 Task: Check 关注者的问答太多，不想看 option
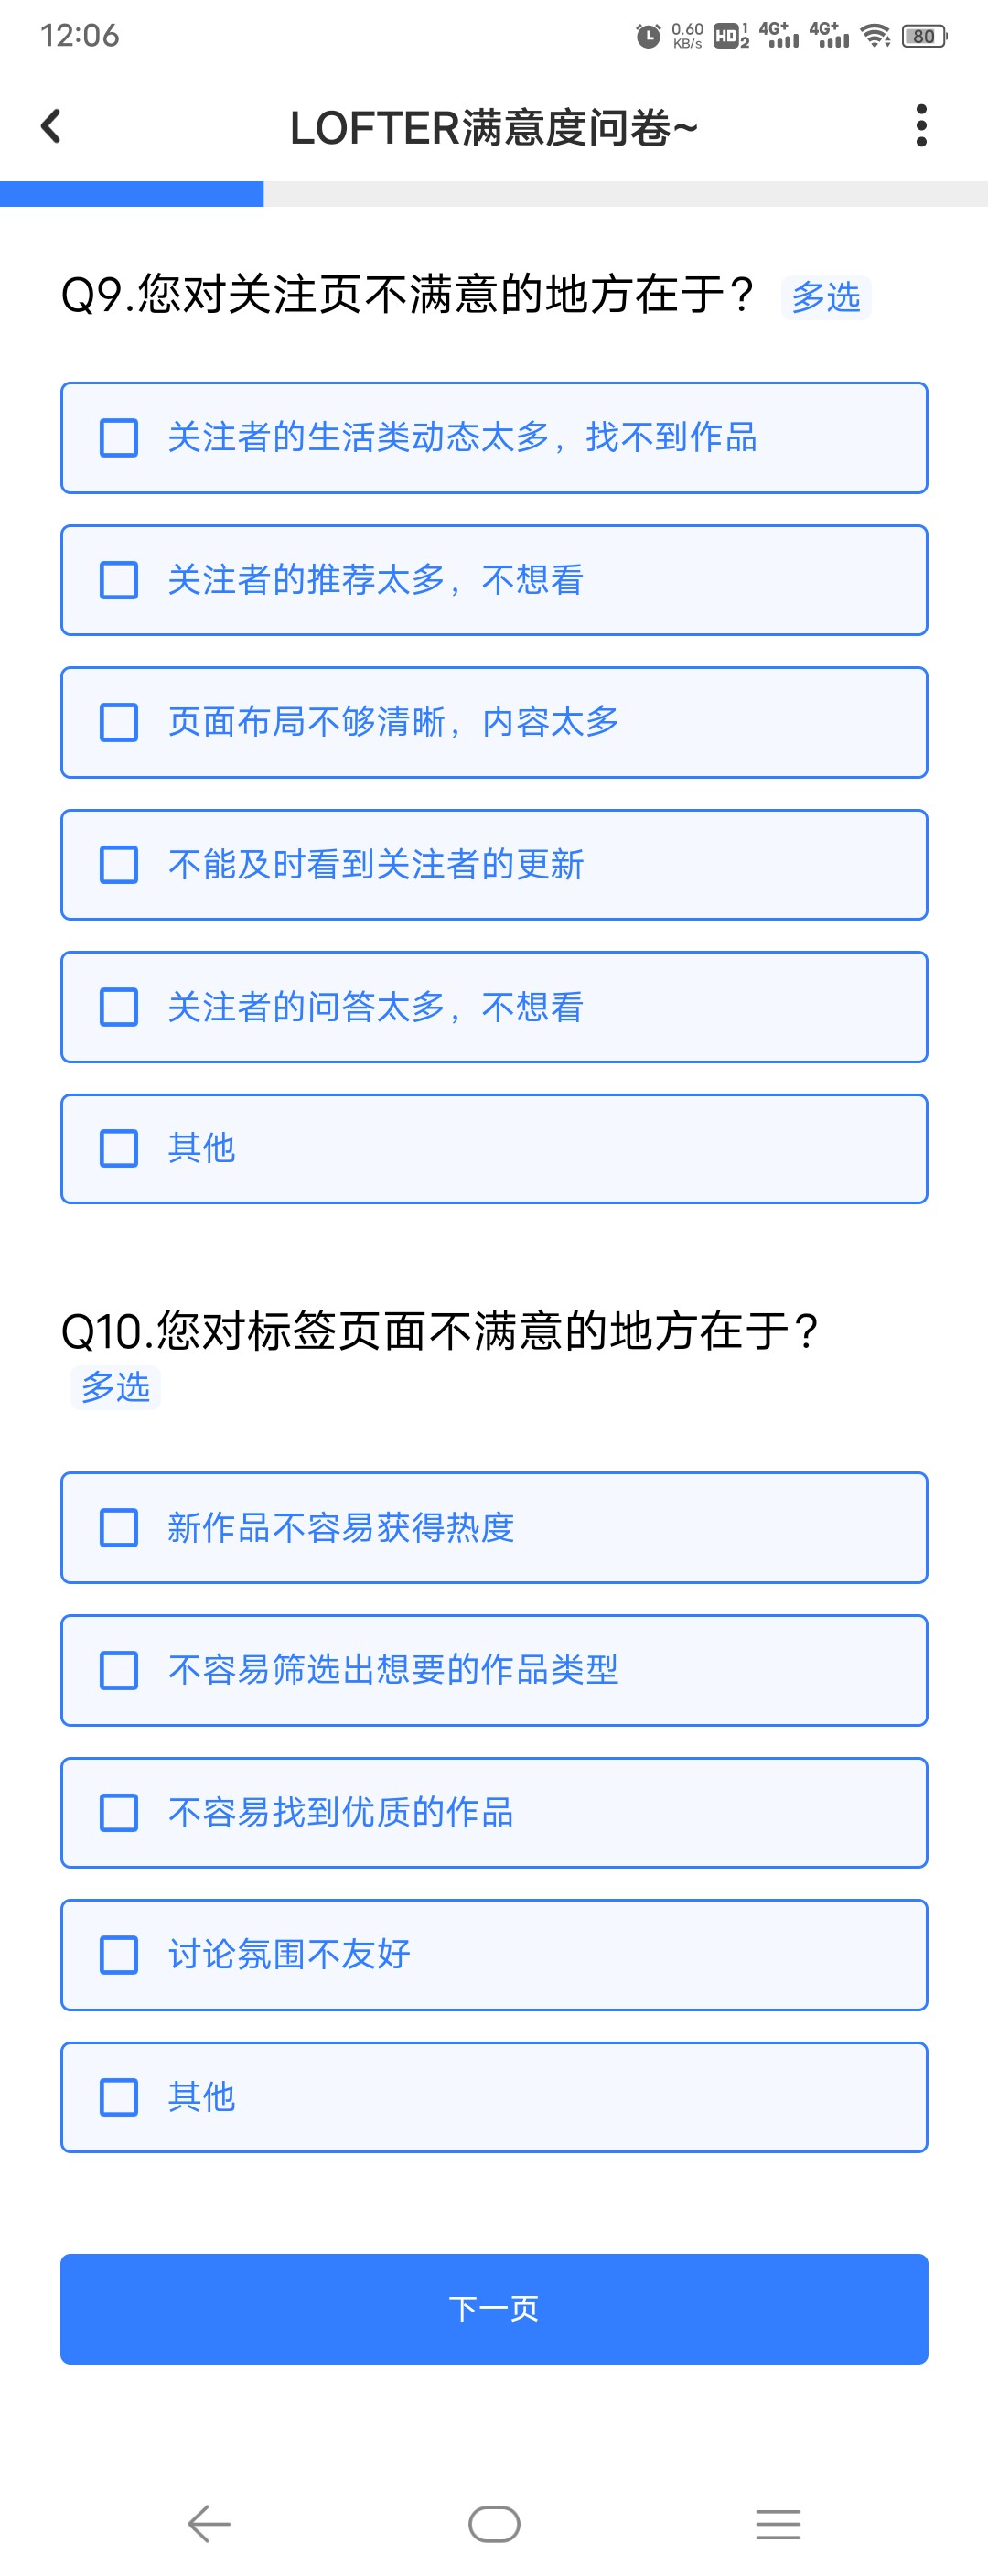tap(494, 1007)
